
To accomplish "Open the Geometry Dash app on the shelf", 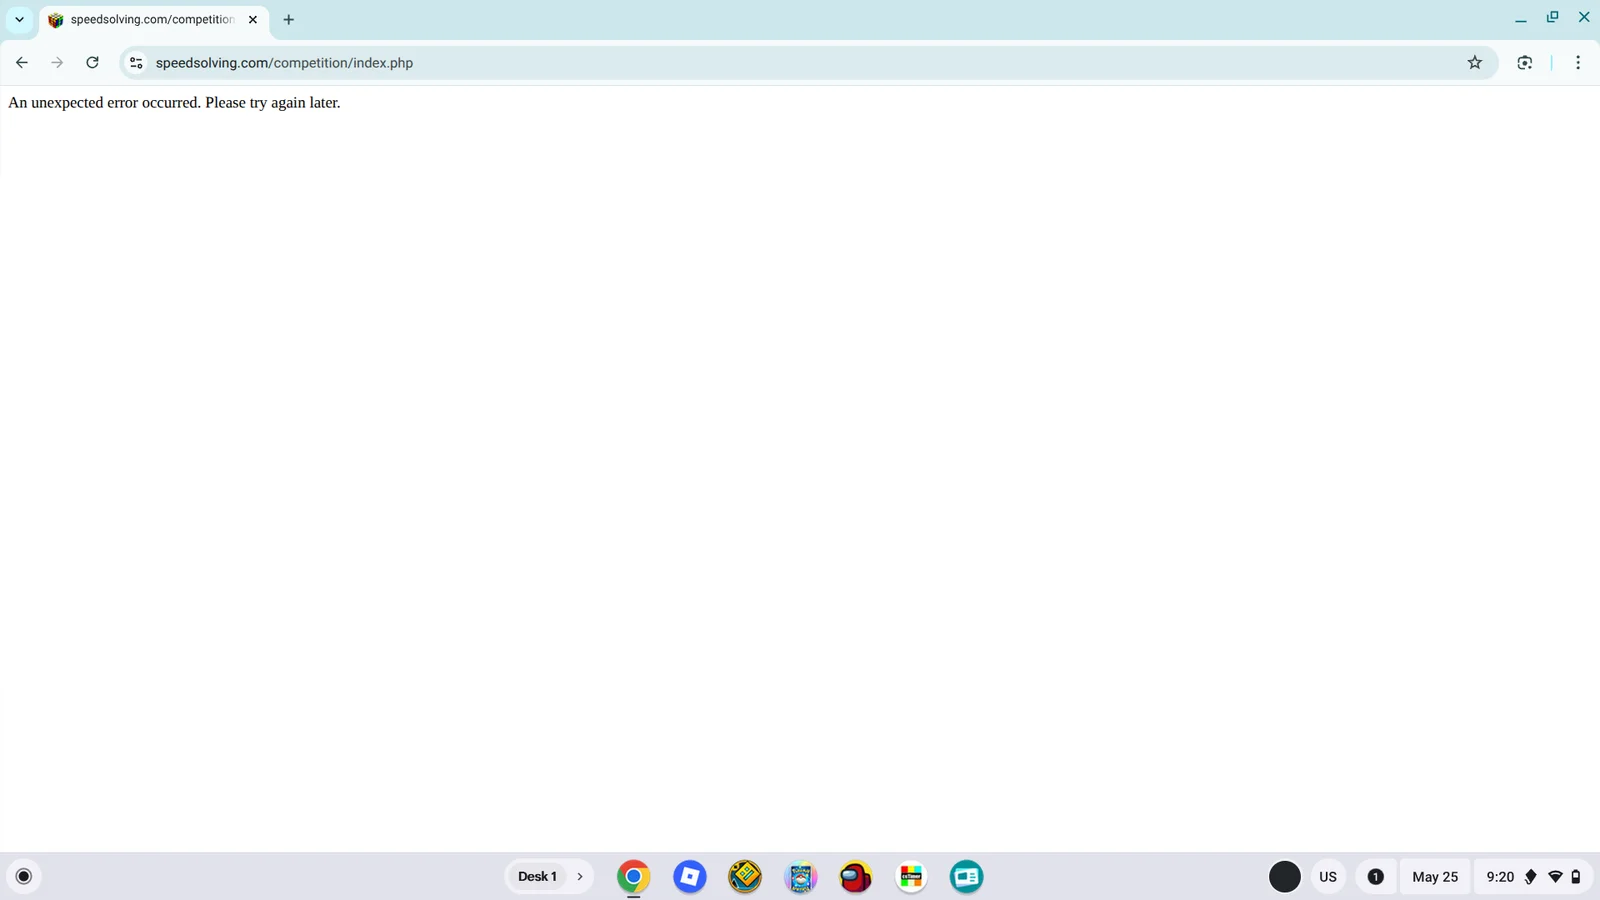I will [745, 877].
